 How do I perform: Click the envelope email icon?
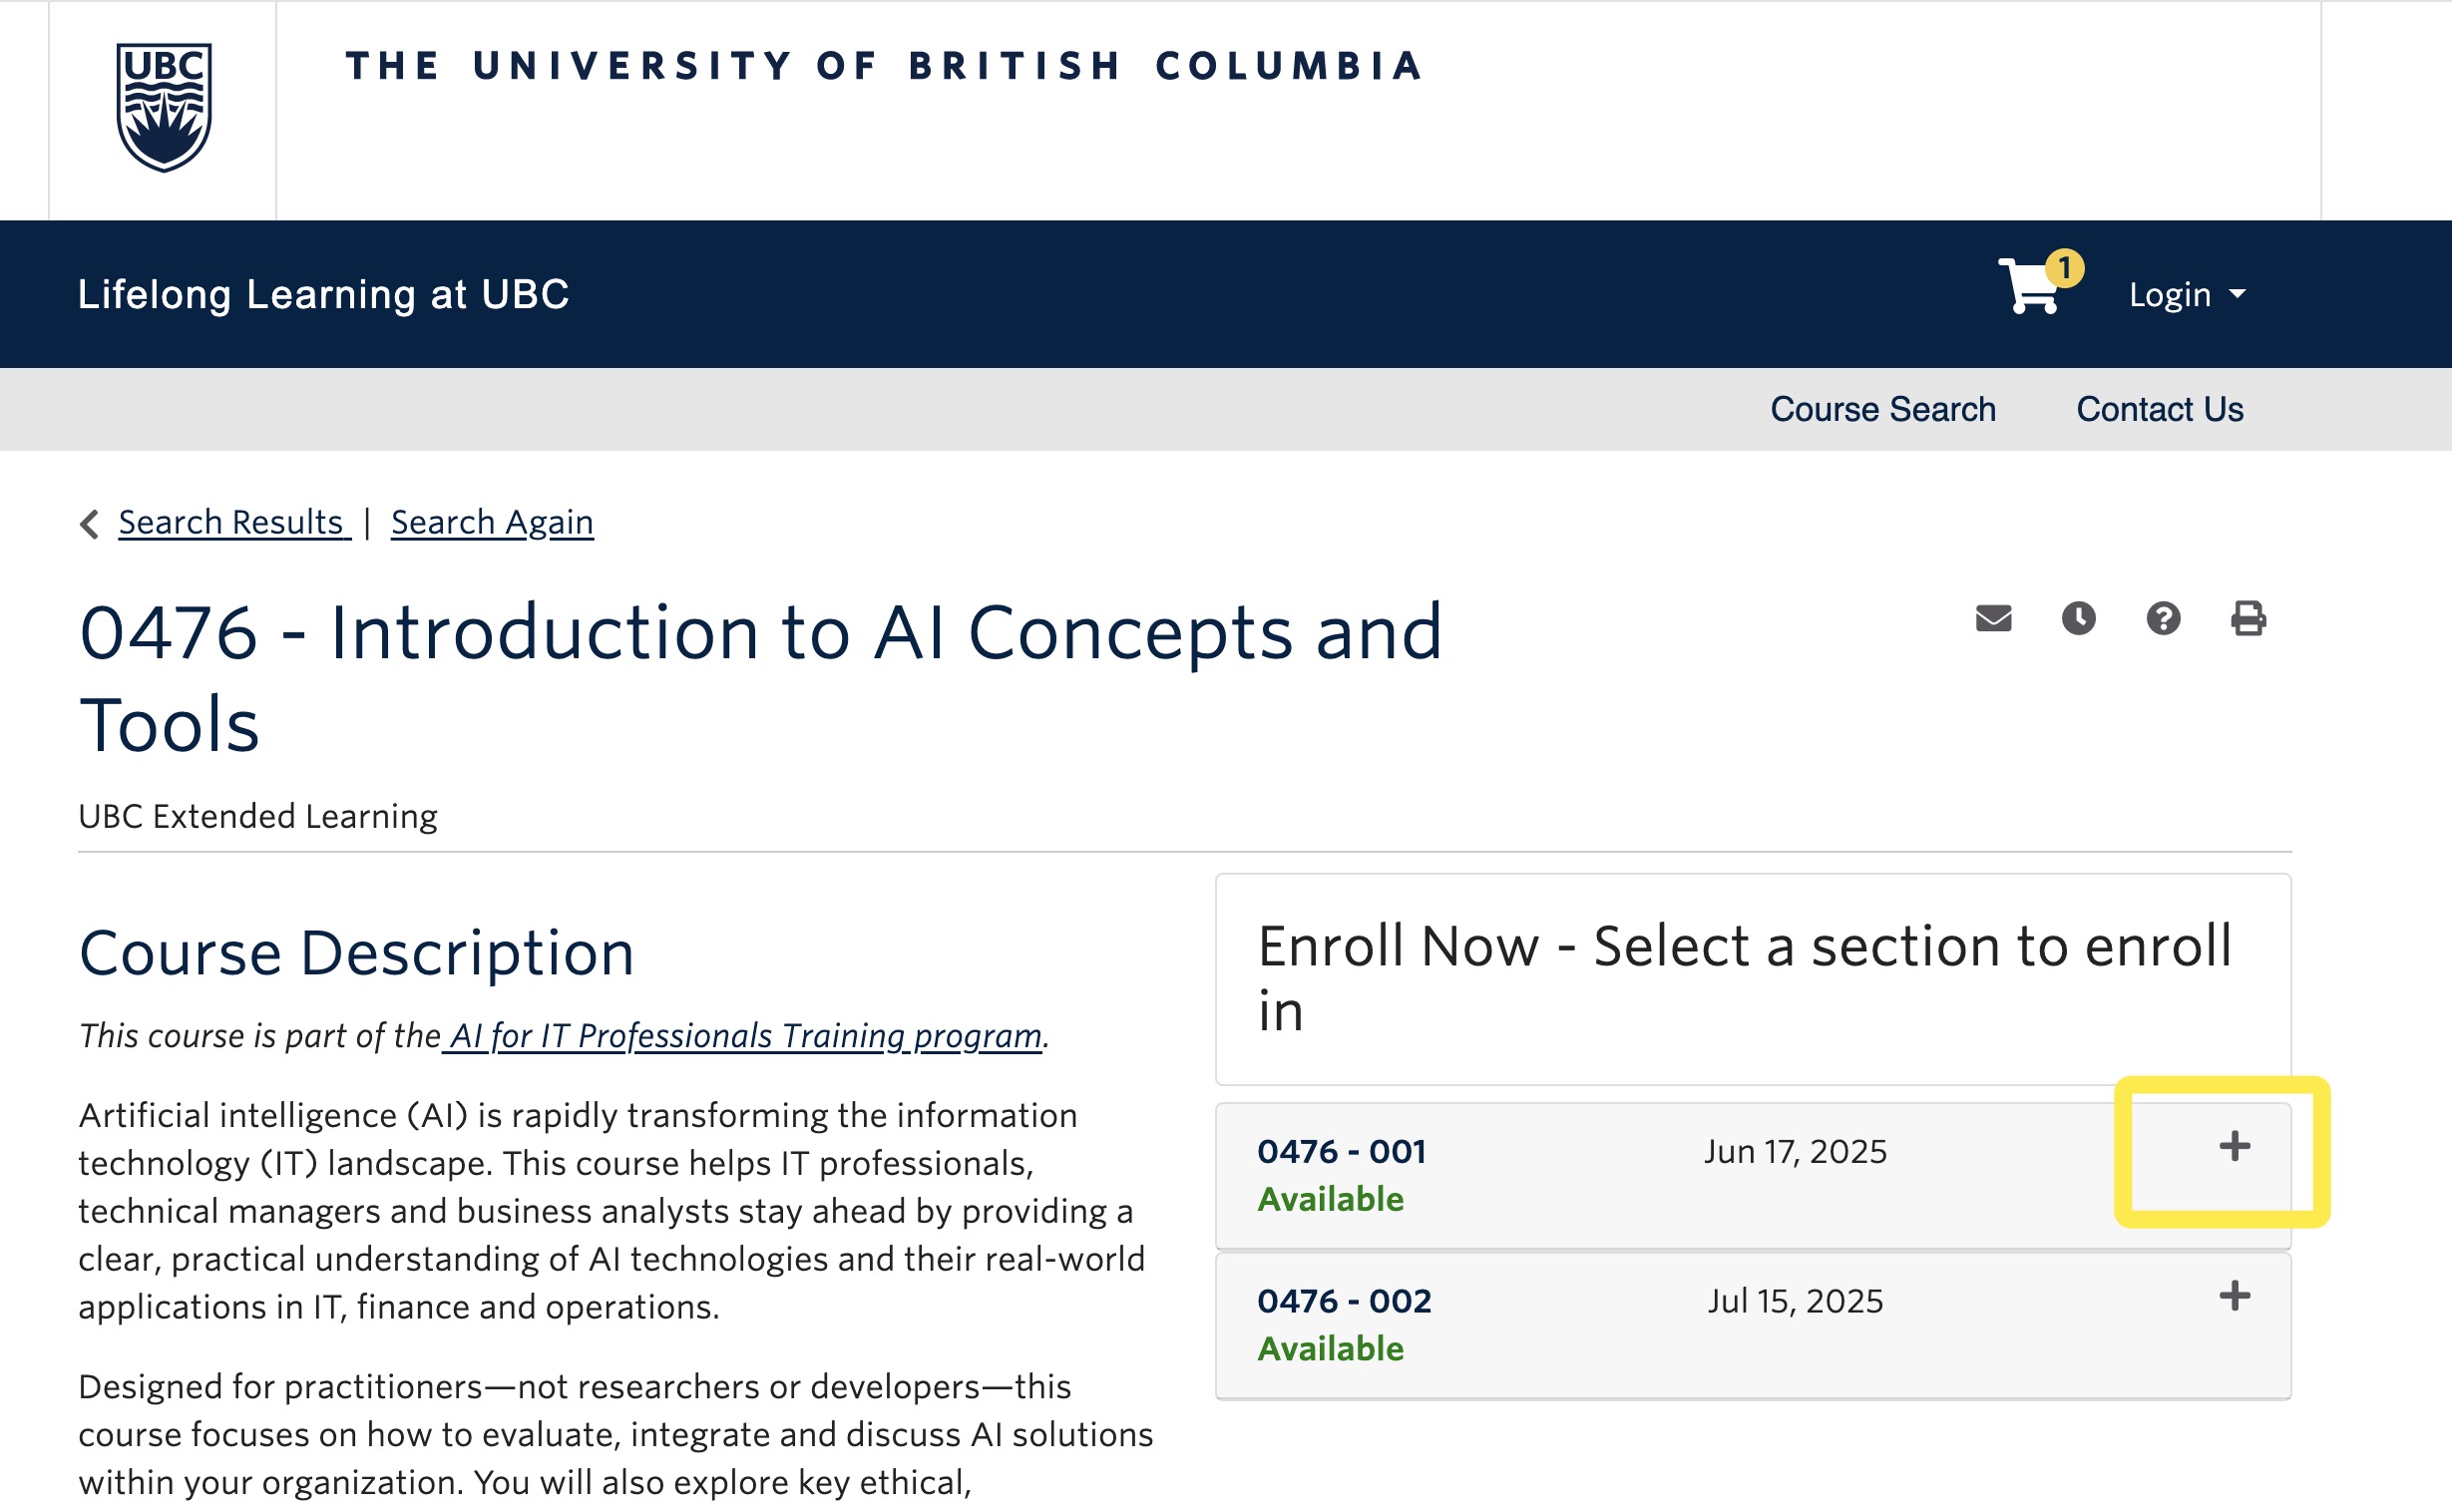[x=1993, y=619]
